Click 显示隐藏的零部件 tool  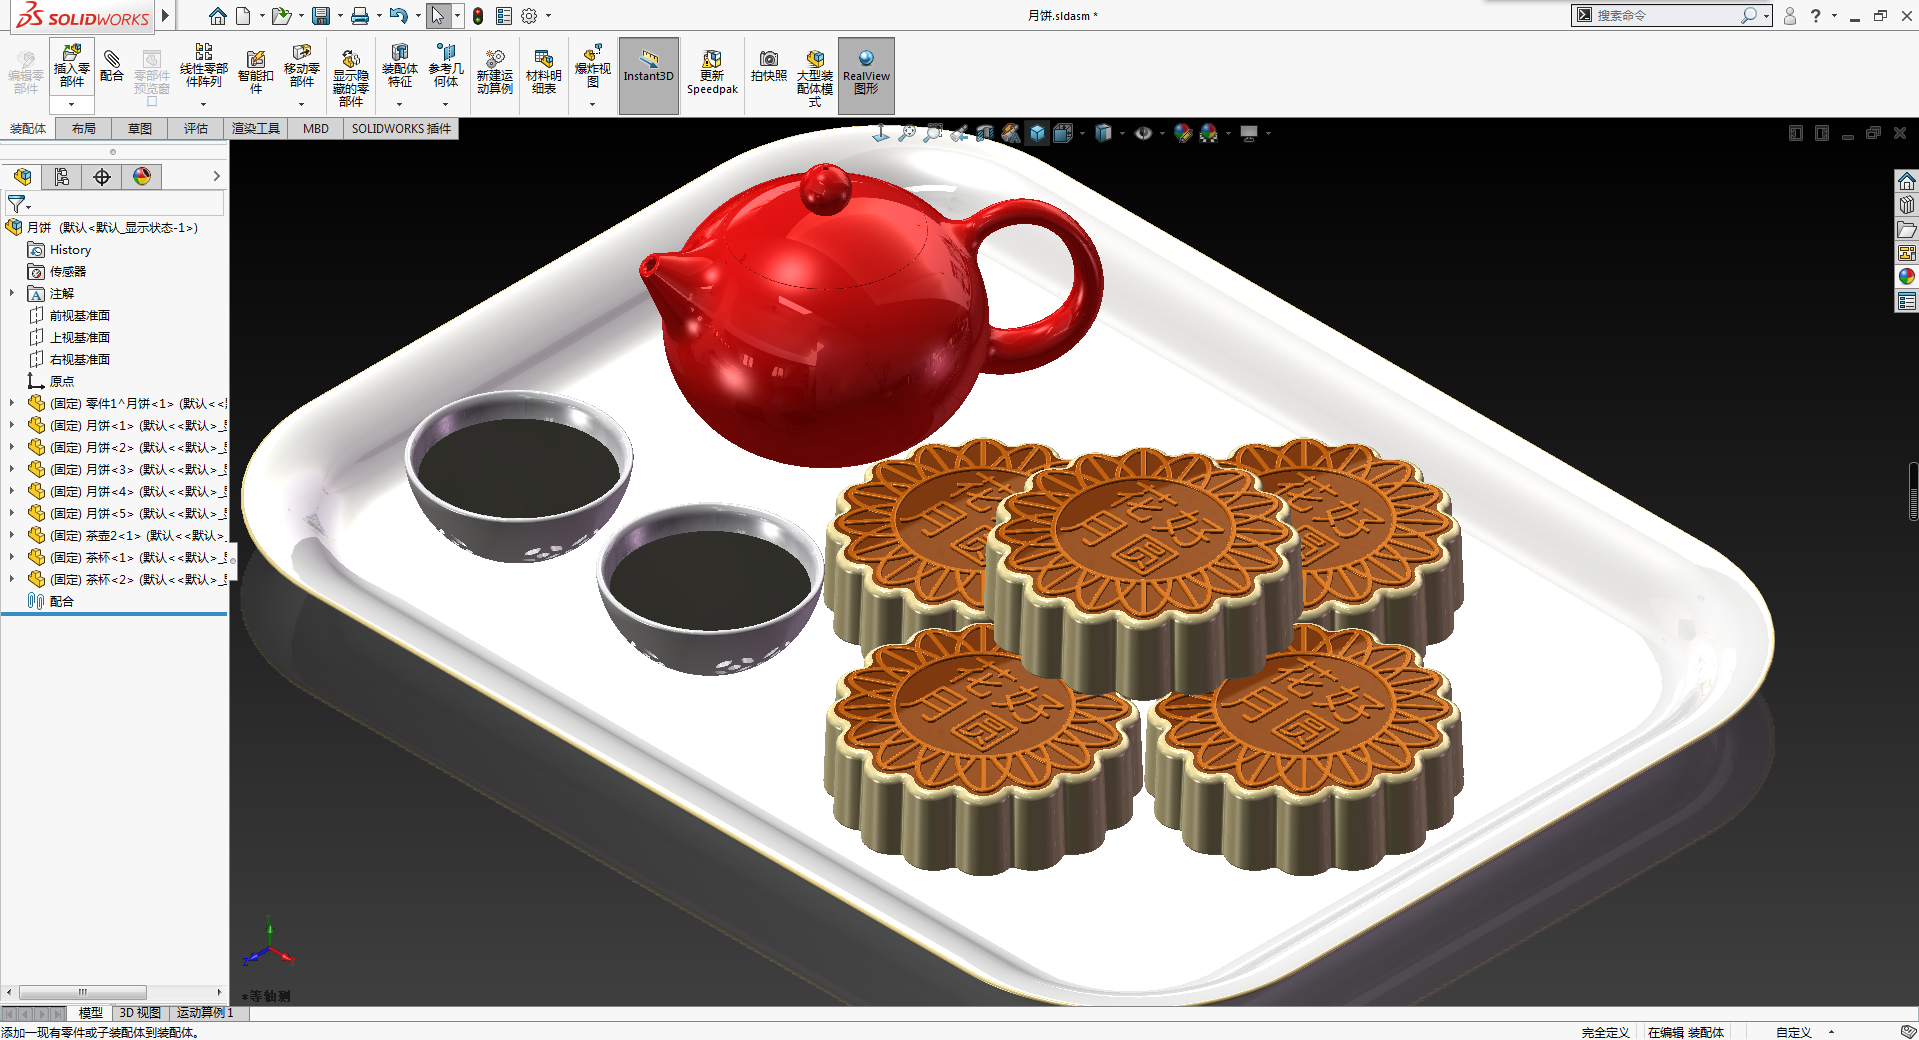(x=351, y=78)
